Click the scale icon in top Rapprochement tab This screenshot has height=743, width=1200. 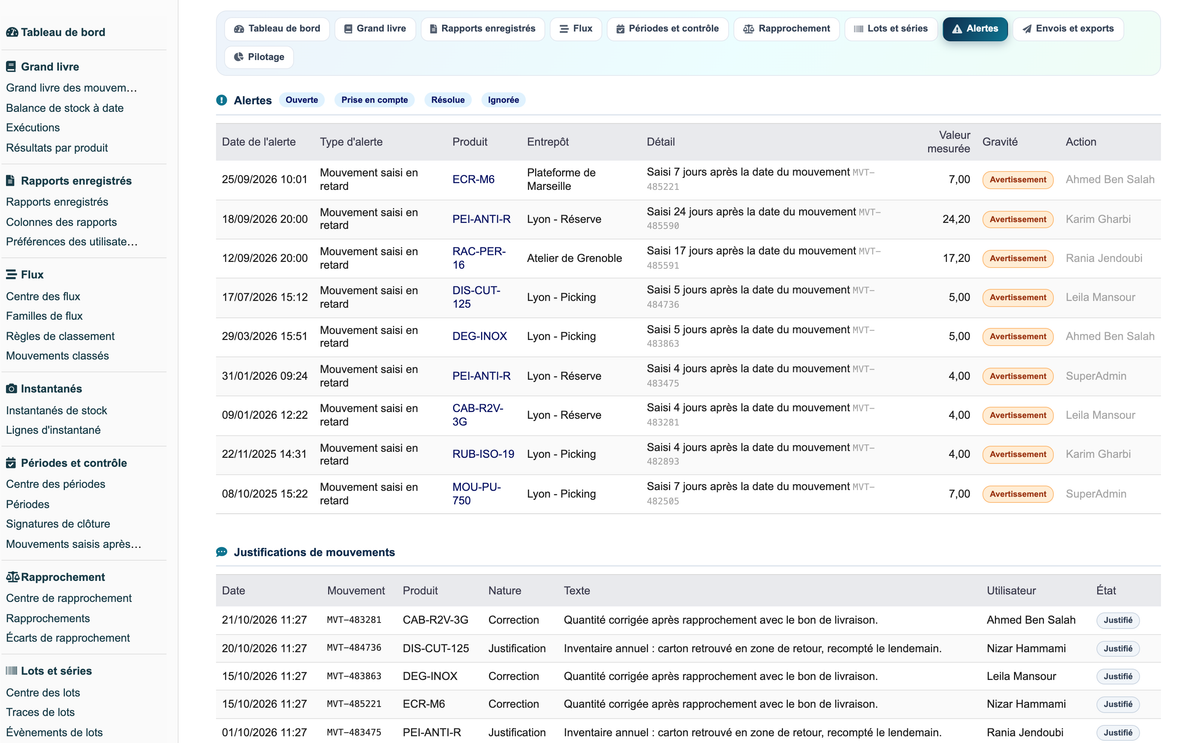click(749, 29)
